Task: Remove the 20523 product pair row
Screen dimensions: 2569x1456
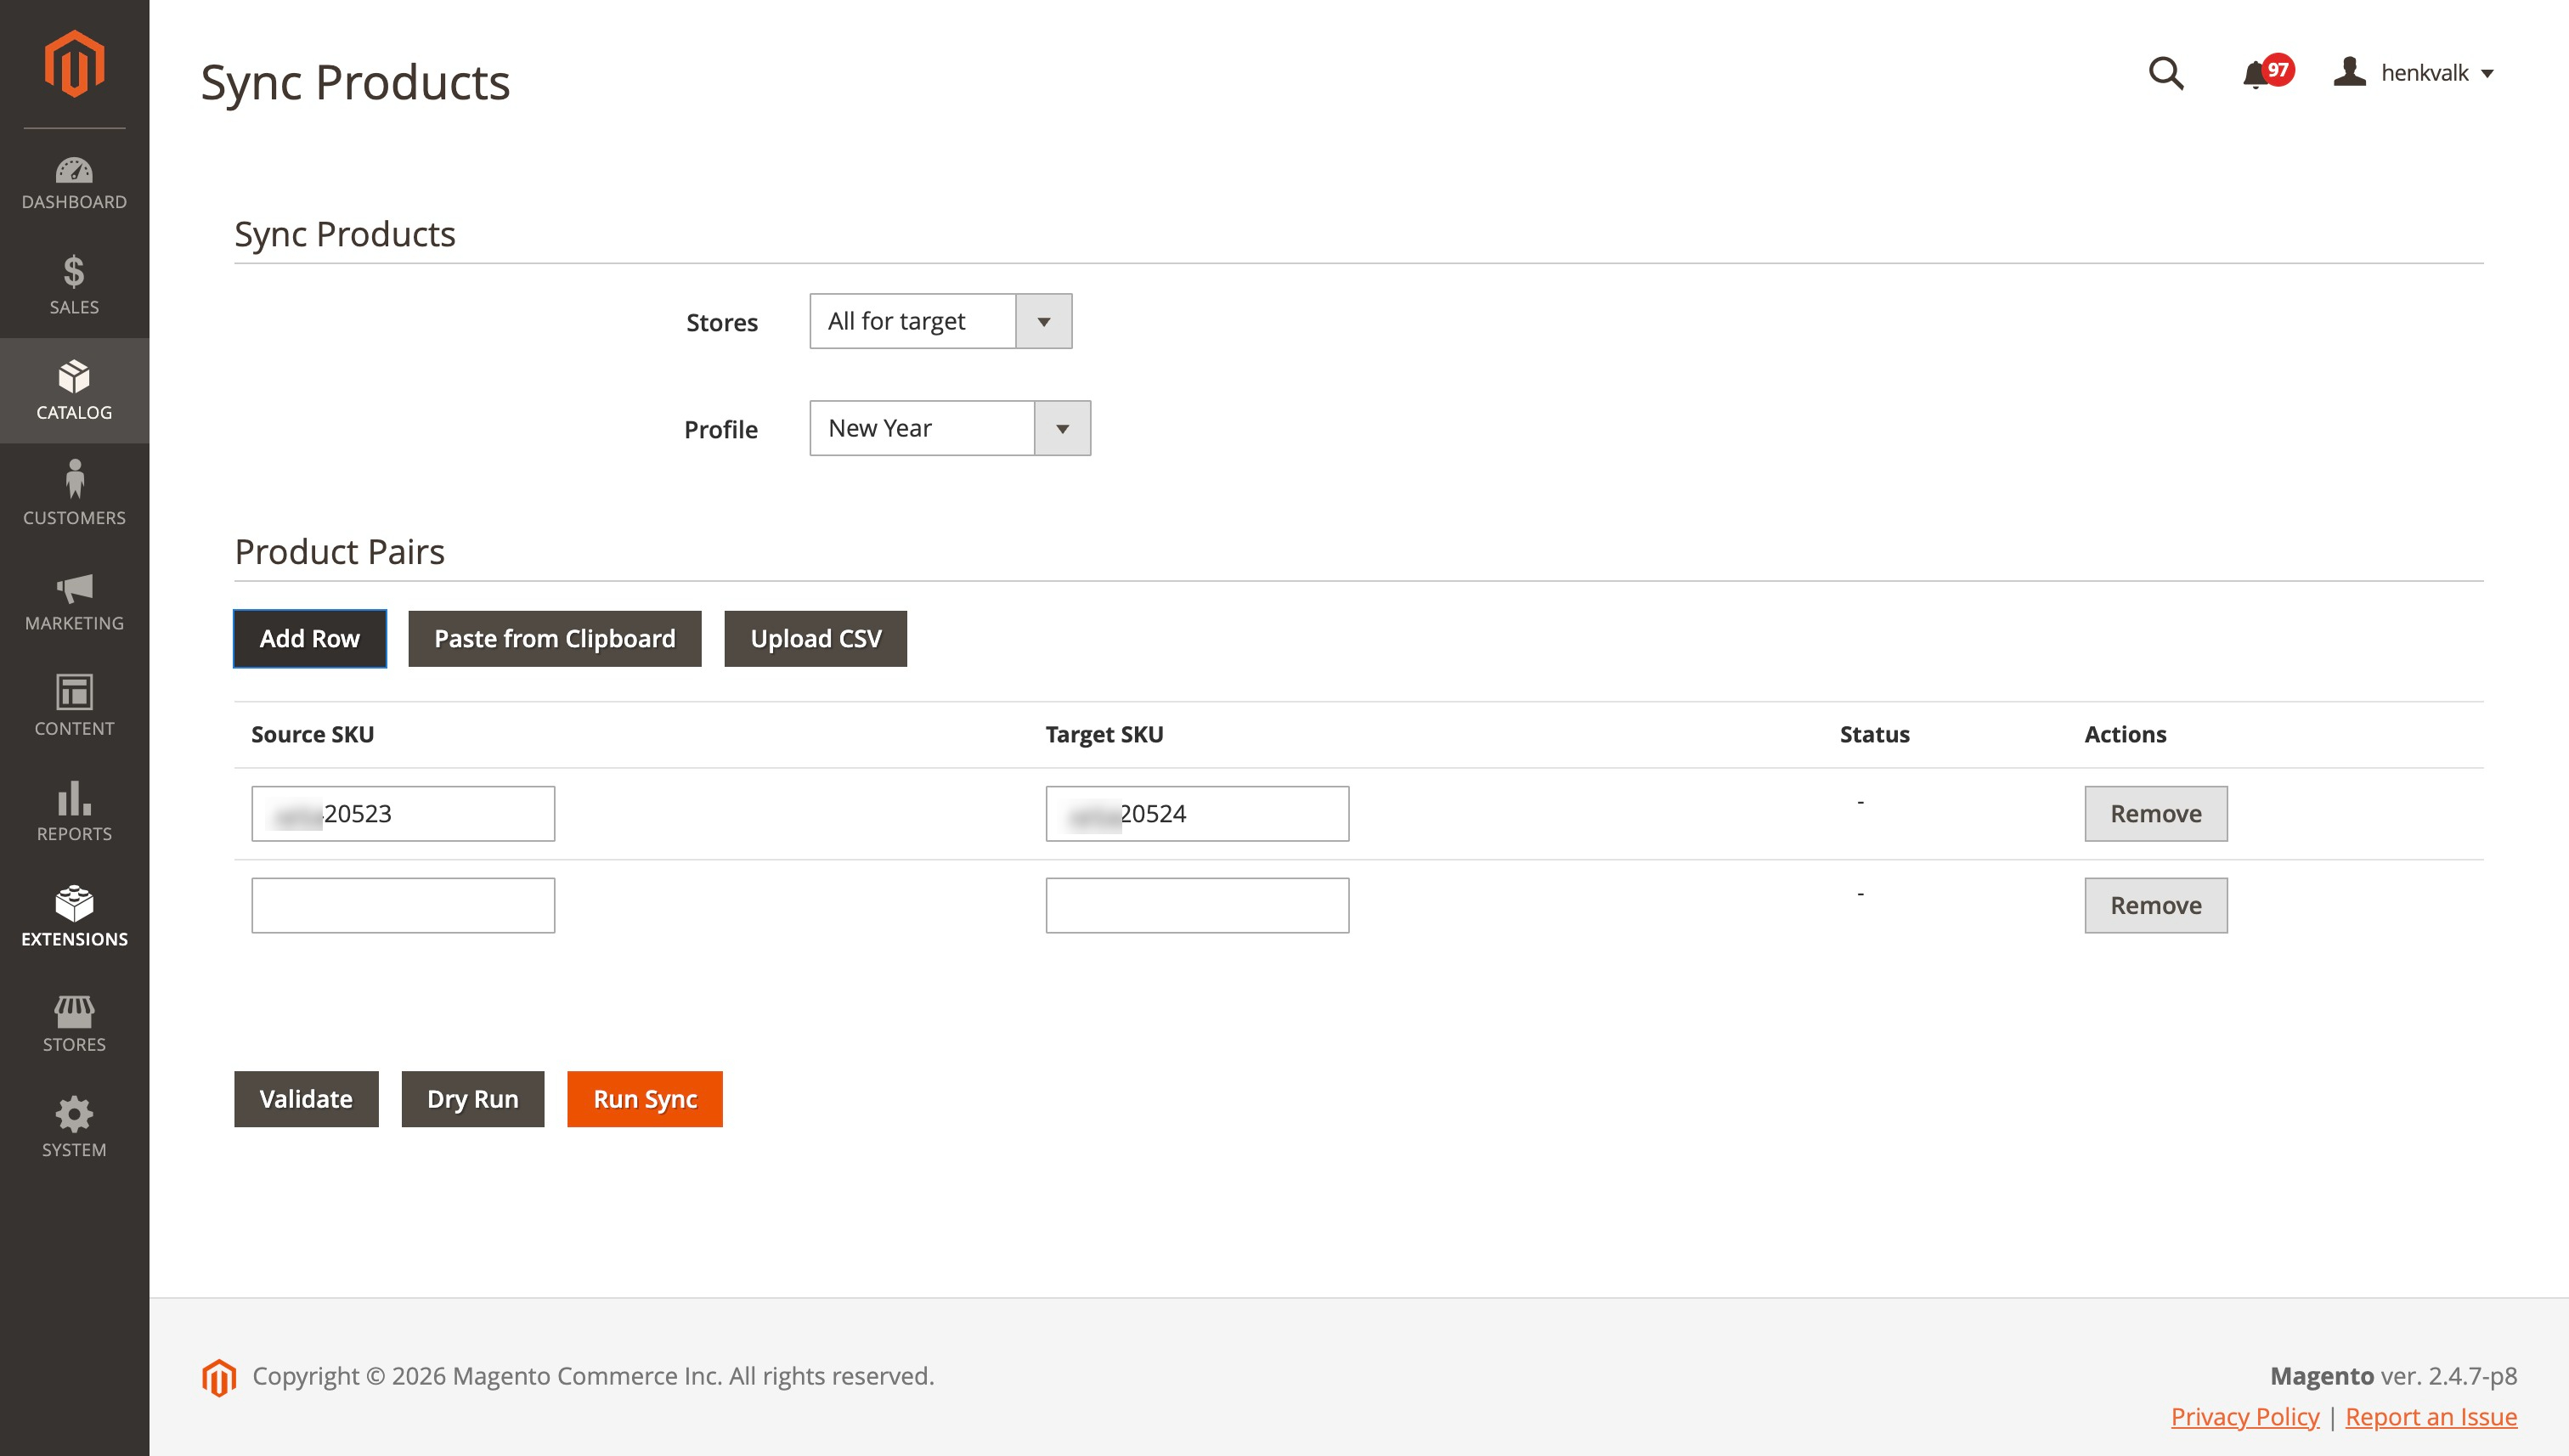Action: 2155,813
